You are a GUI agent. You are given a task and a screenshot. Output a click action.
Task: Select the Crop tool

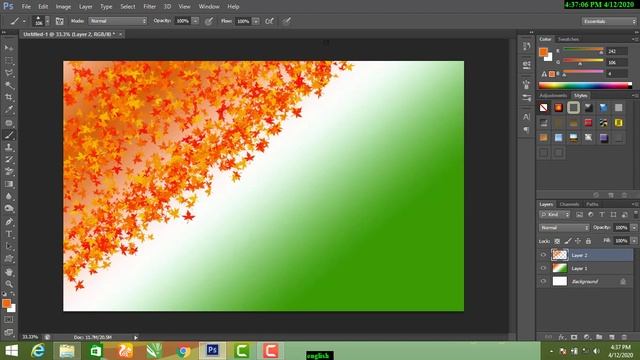tap(9, 98)
